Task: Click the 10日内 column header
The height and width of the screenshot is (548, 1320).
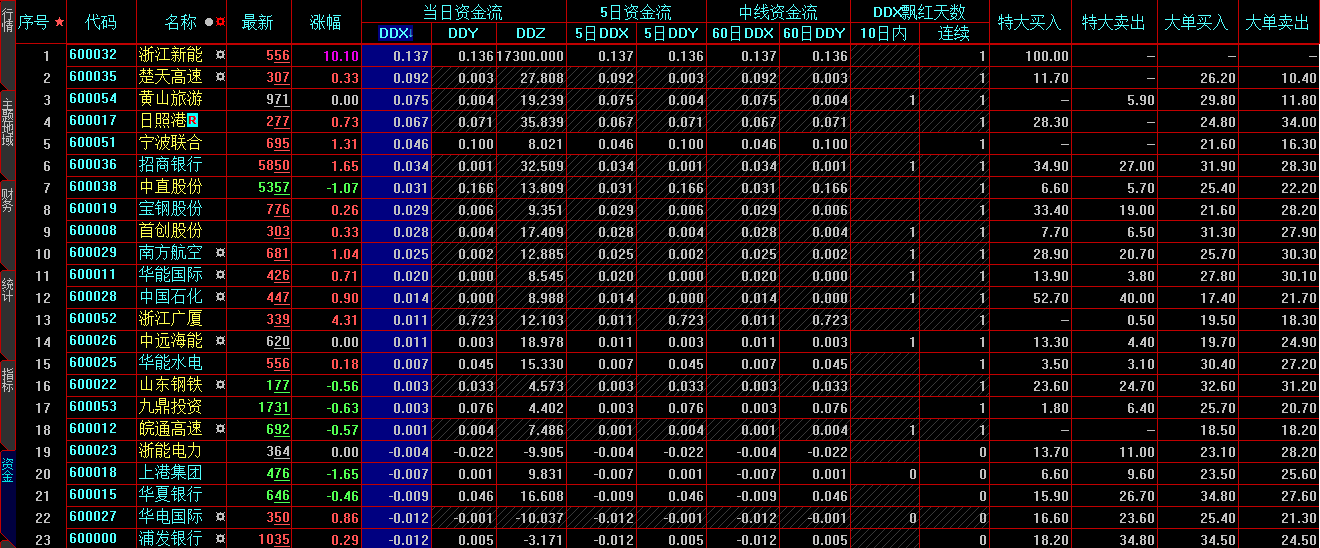Action: tap(885, 33)
